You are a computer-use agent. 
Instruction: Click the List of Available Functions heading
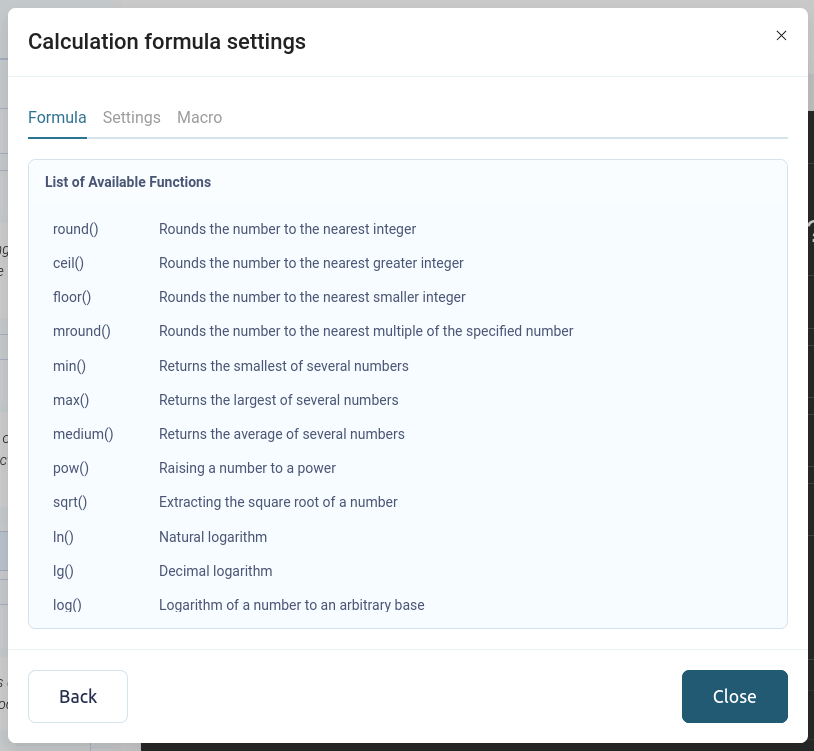(128, 182)
